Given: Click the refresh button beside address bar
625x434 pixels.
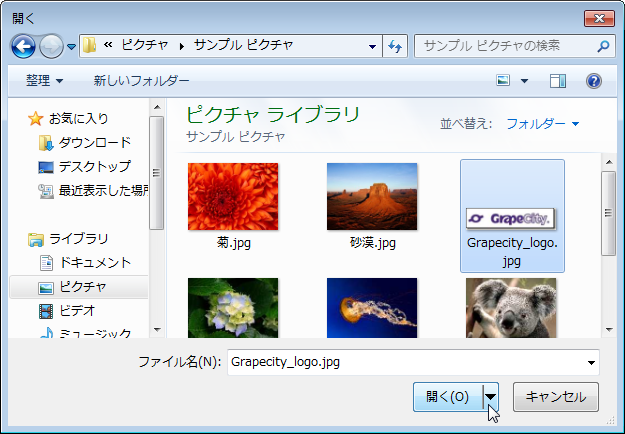Looking at the screenshot, I should point(395,46).
